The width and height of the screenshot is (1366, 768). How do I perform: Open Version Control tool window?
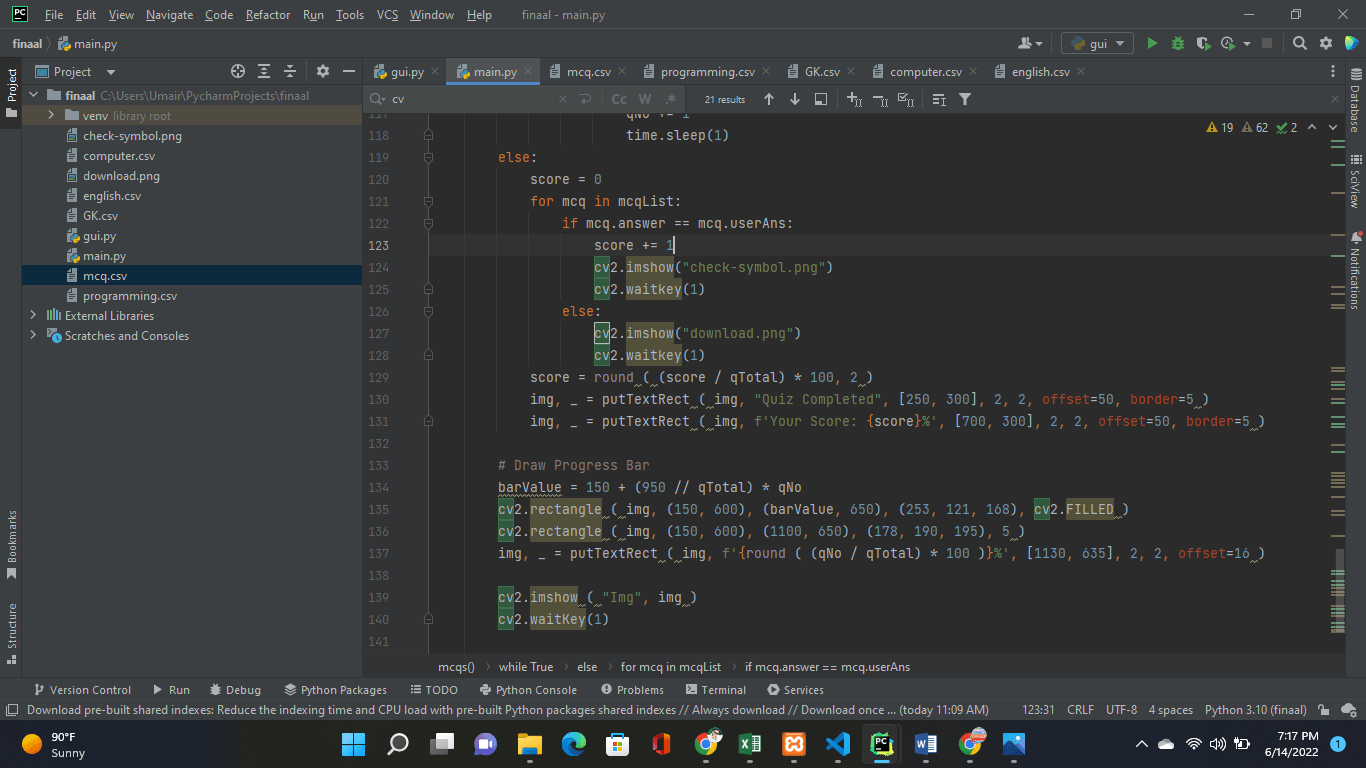82,690
